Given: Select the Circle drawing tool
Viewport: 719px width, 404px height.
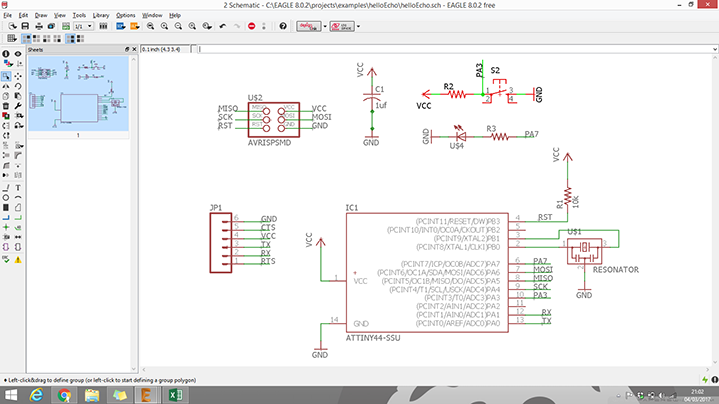Looking at the screenshot, I should point(6,198).
